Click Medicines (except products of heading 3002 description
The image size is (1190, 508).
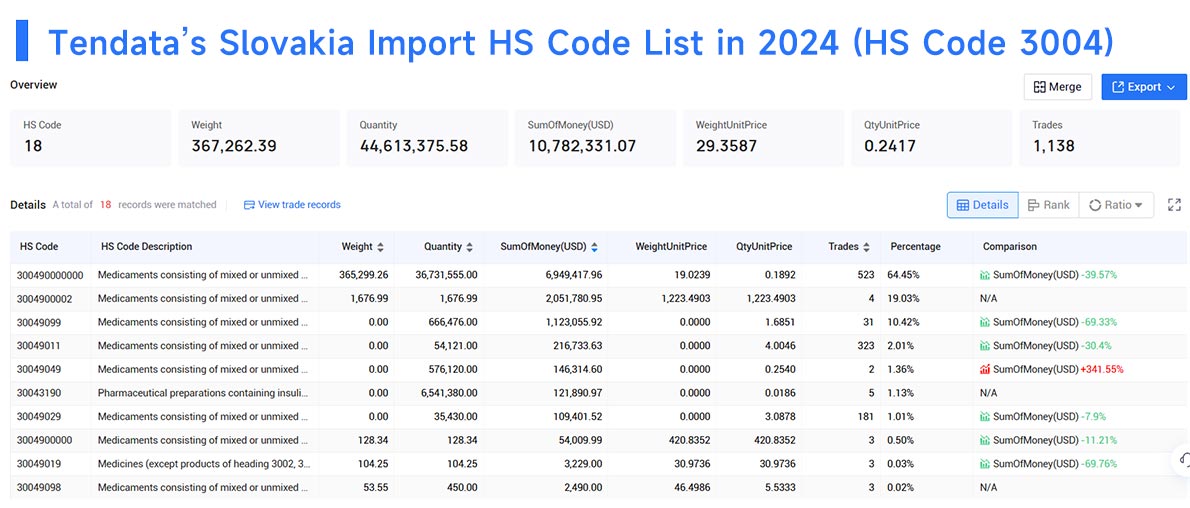point(203,463)
